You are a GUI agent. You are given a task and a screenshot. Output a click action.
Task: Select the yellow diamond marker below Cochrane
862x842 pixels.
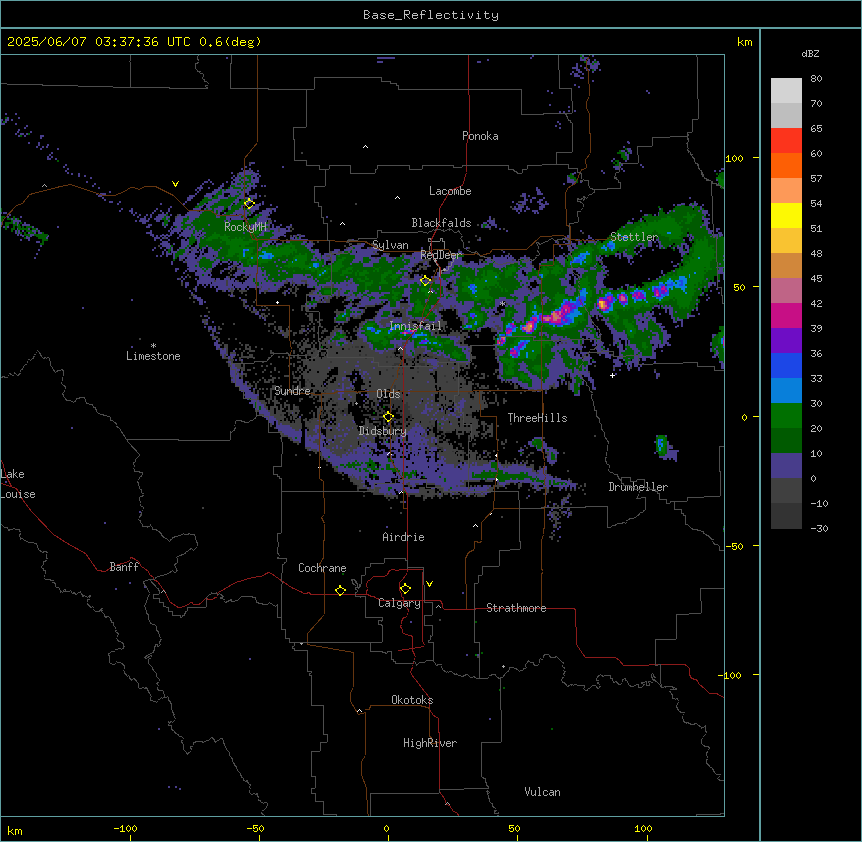tap(340, 590)
